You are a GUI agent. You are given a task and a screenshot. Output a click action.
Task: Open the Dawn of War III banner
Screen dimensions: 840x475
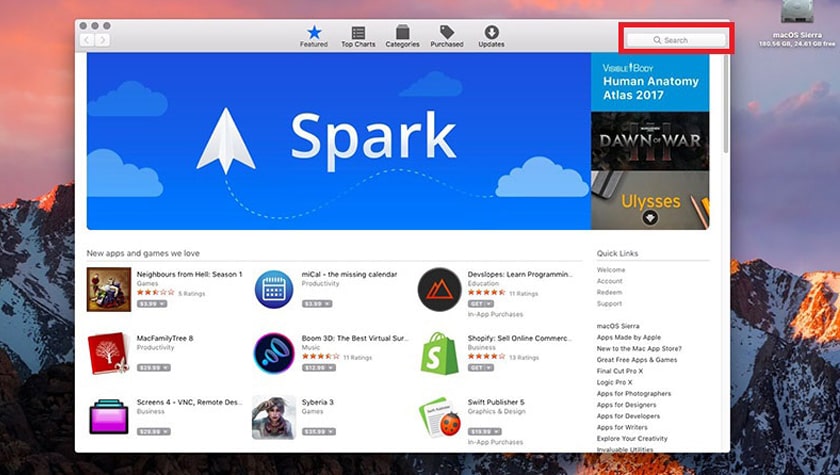click(650, 141)
